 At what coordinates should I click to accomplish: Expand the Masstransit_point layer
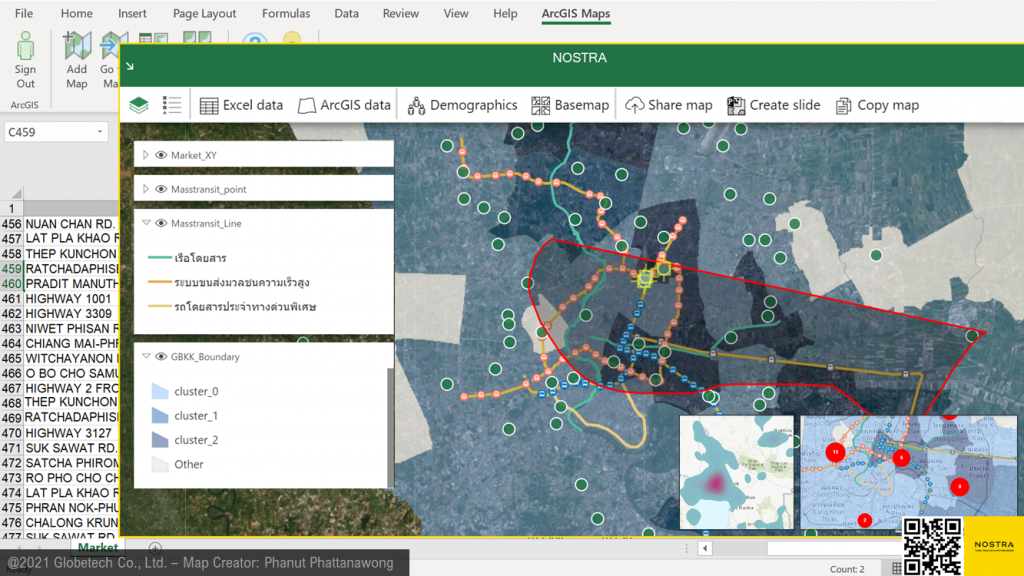coord(146,189)
